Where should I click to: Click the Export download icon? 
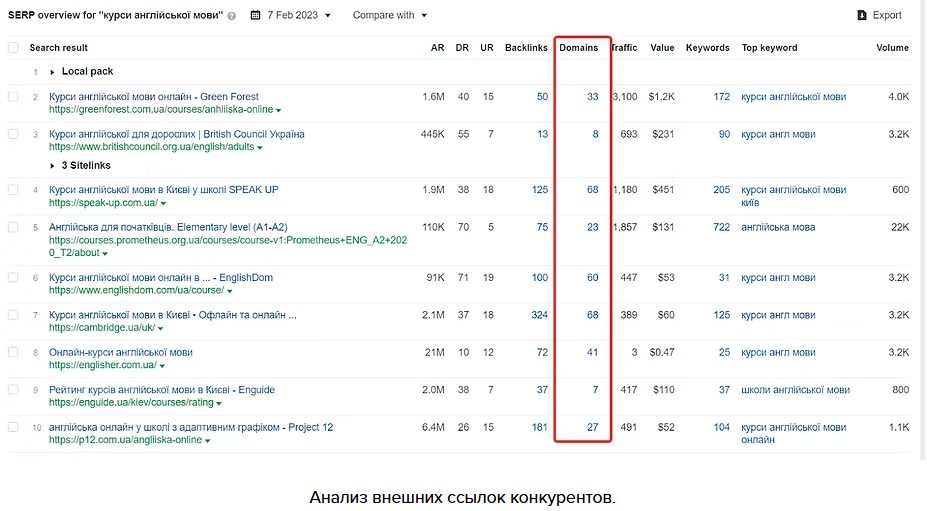pos(863,15)
